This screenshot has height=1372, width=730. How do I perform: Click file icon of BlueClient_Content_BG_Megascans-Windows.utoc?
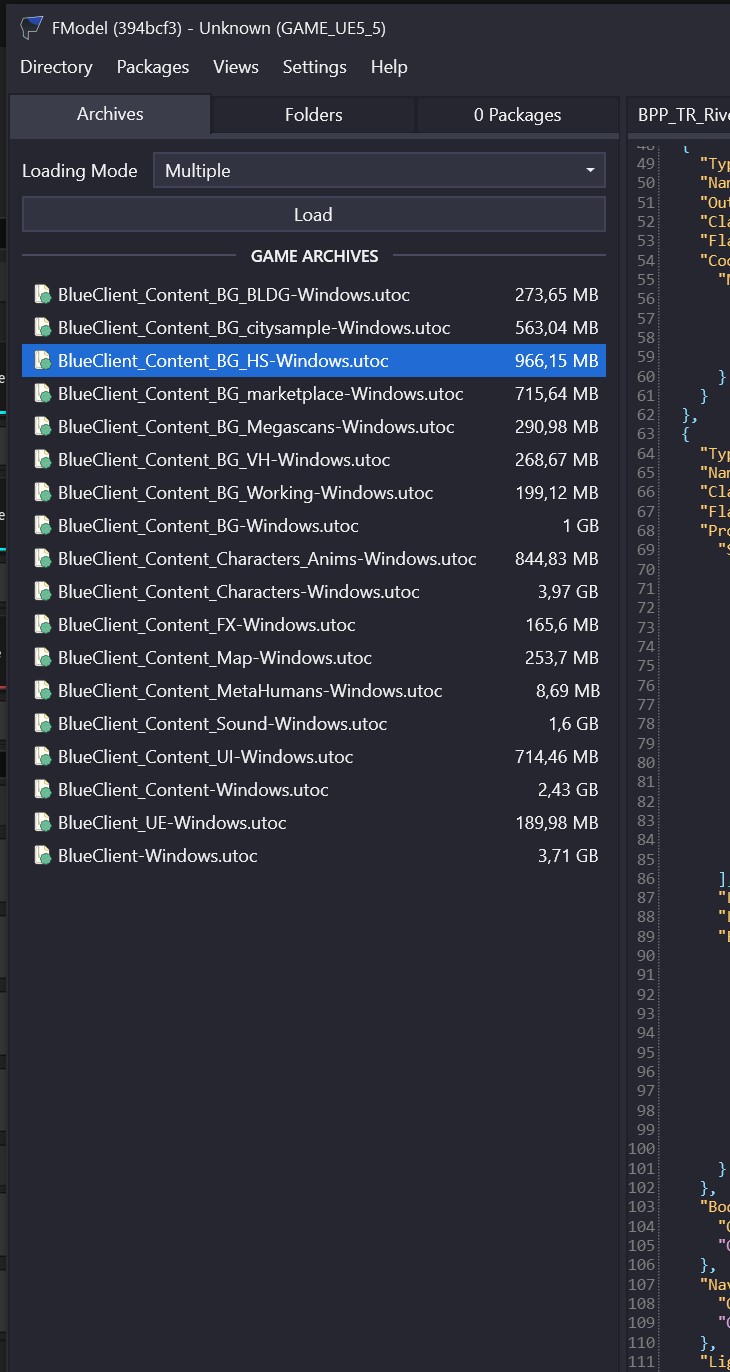[42, 427]
